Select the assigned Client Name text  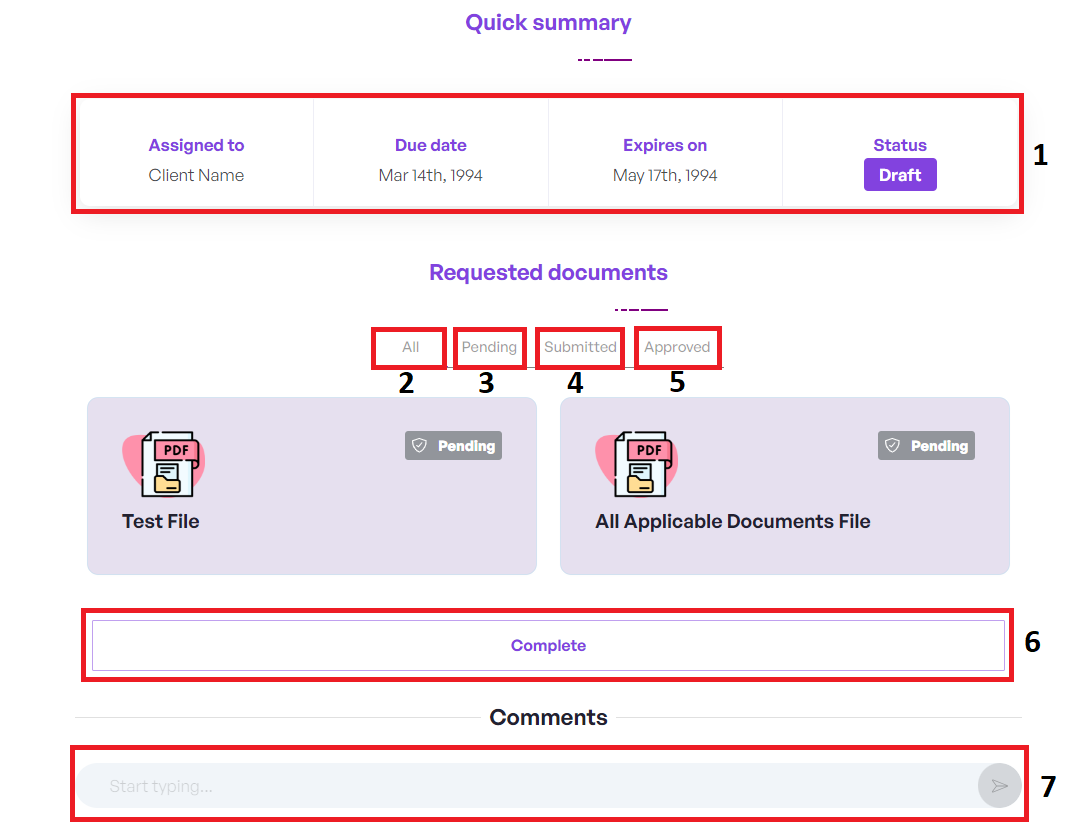[196, 175]
